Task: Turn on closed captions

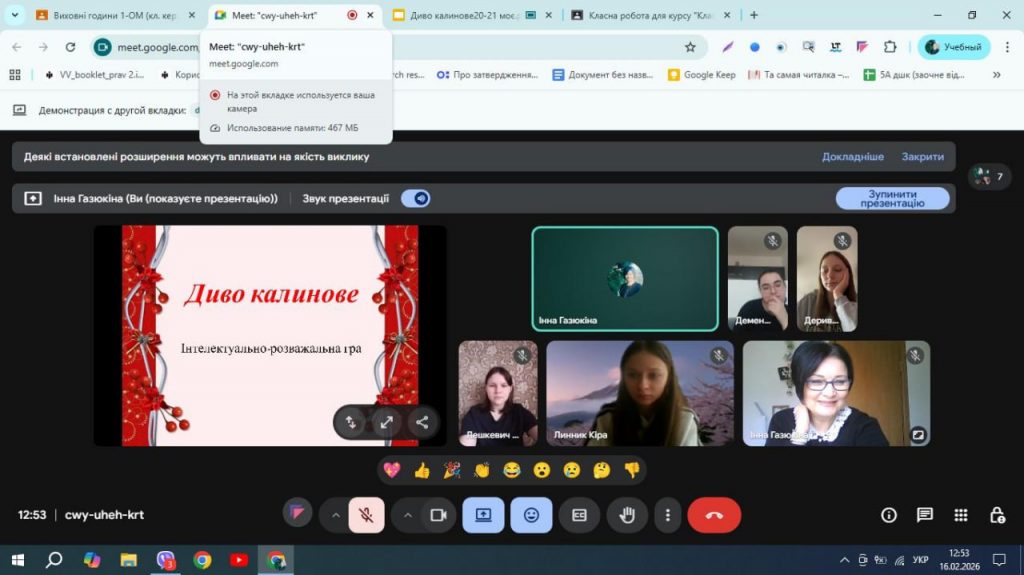Action: [x=579, y=515]
